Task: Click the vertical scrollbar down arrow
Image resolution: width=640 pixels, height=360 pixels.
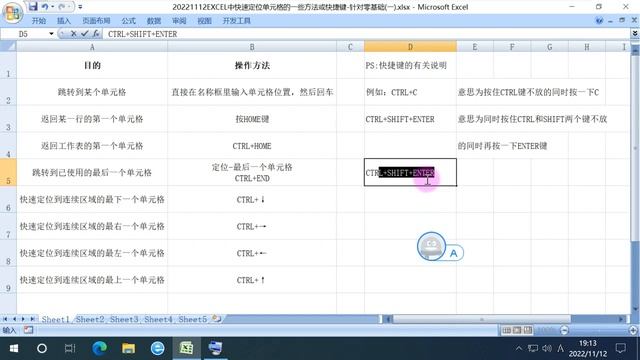Action: 635,309
